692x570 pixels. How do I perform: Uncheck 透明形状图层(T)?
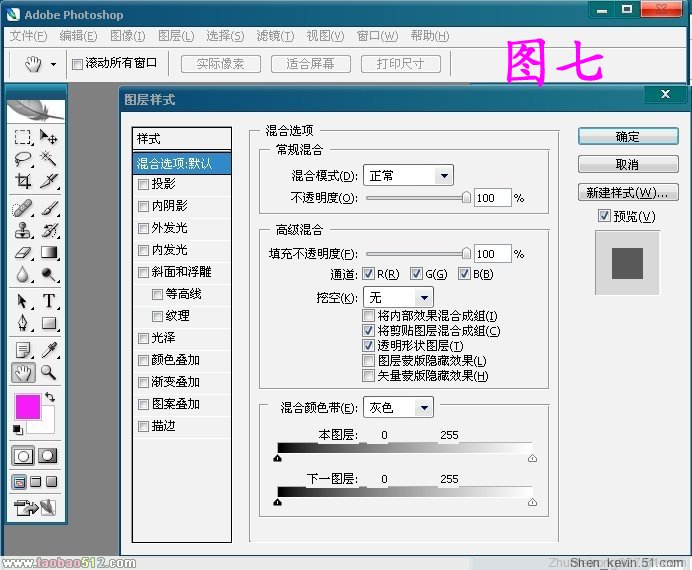[x=368, y=345]
